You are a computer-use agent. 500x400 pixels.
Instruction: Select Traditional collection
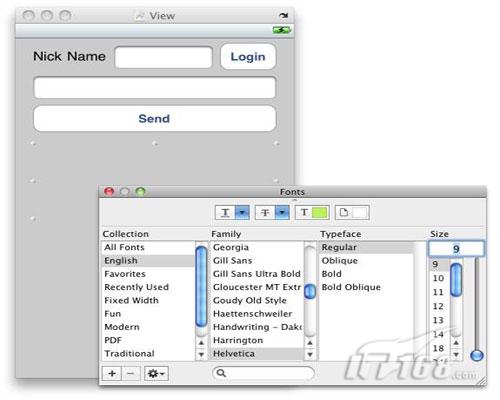pyautogui.click(x=148, y=354)
